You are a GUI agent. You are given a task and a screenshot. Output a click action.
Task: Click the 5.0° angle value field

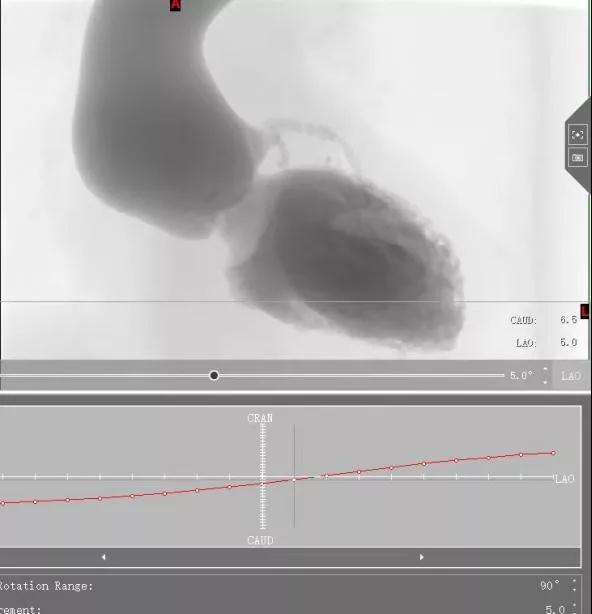[x=522, y=376]
